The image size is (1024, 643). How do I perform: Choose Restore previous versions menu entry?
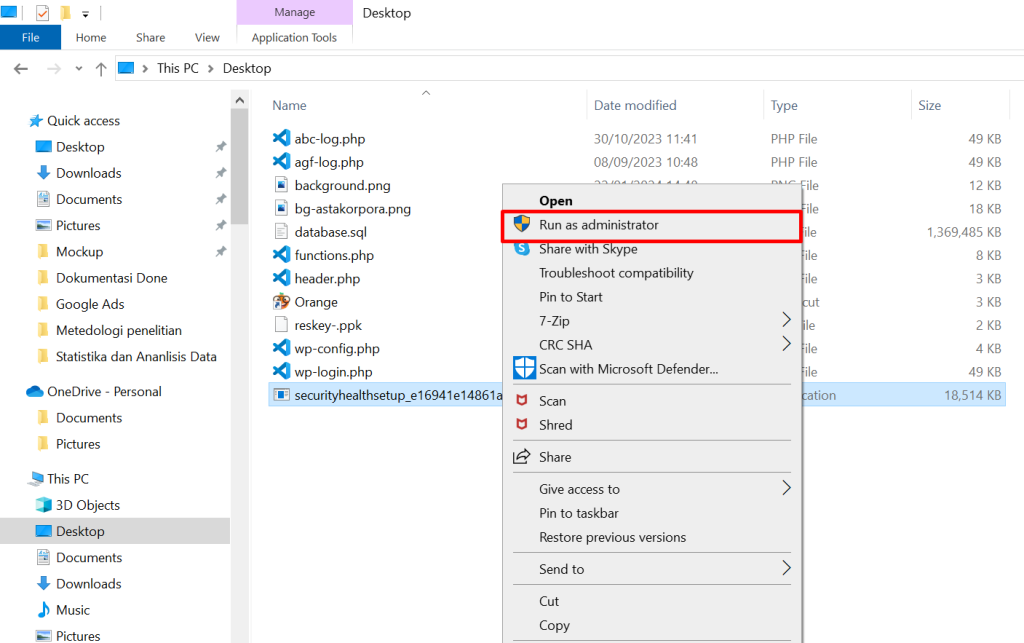[x=612, y=537]
